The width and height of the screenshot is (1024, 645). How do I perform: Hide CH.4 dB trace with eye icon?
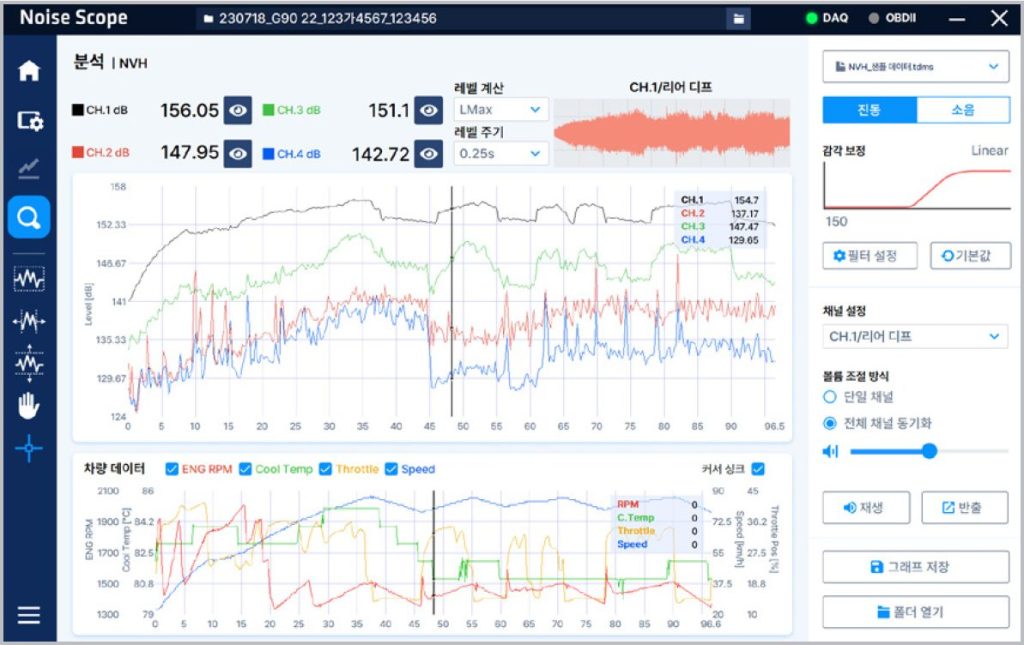coord(429,153)
